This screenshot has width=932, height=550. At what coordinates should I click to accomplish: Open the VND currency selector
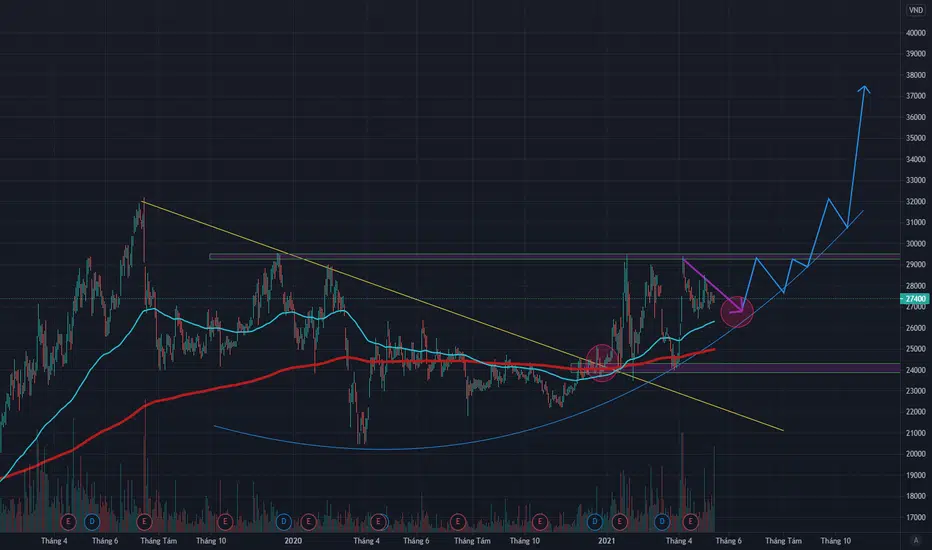[916, 10]
